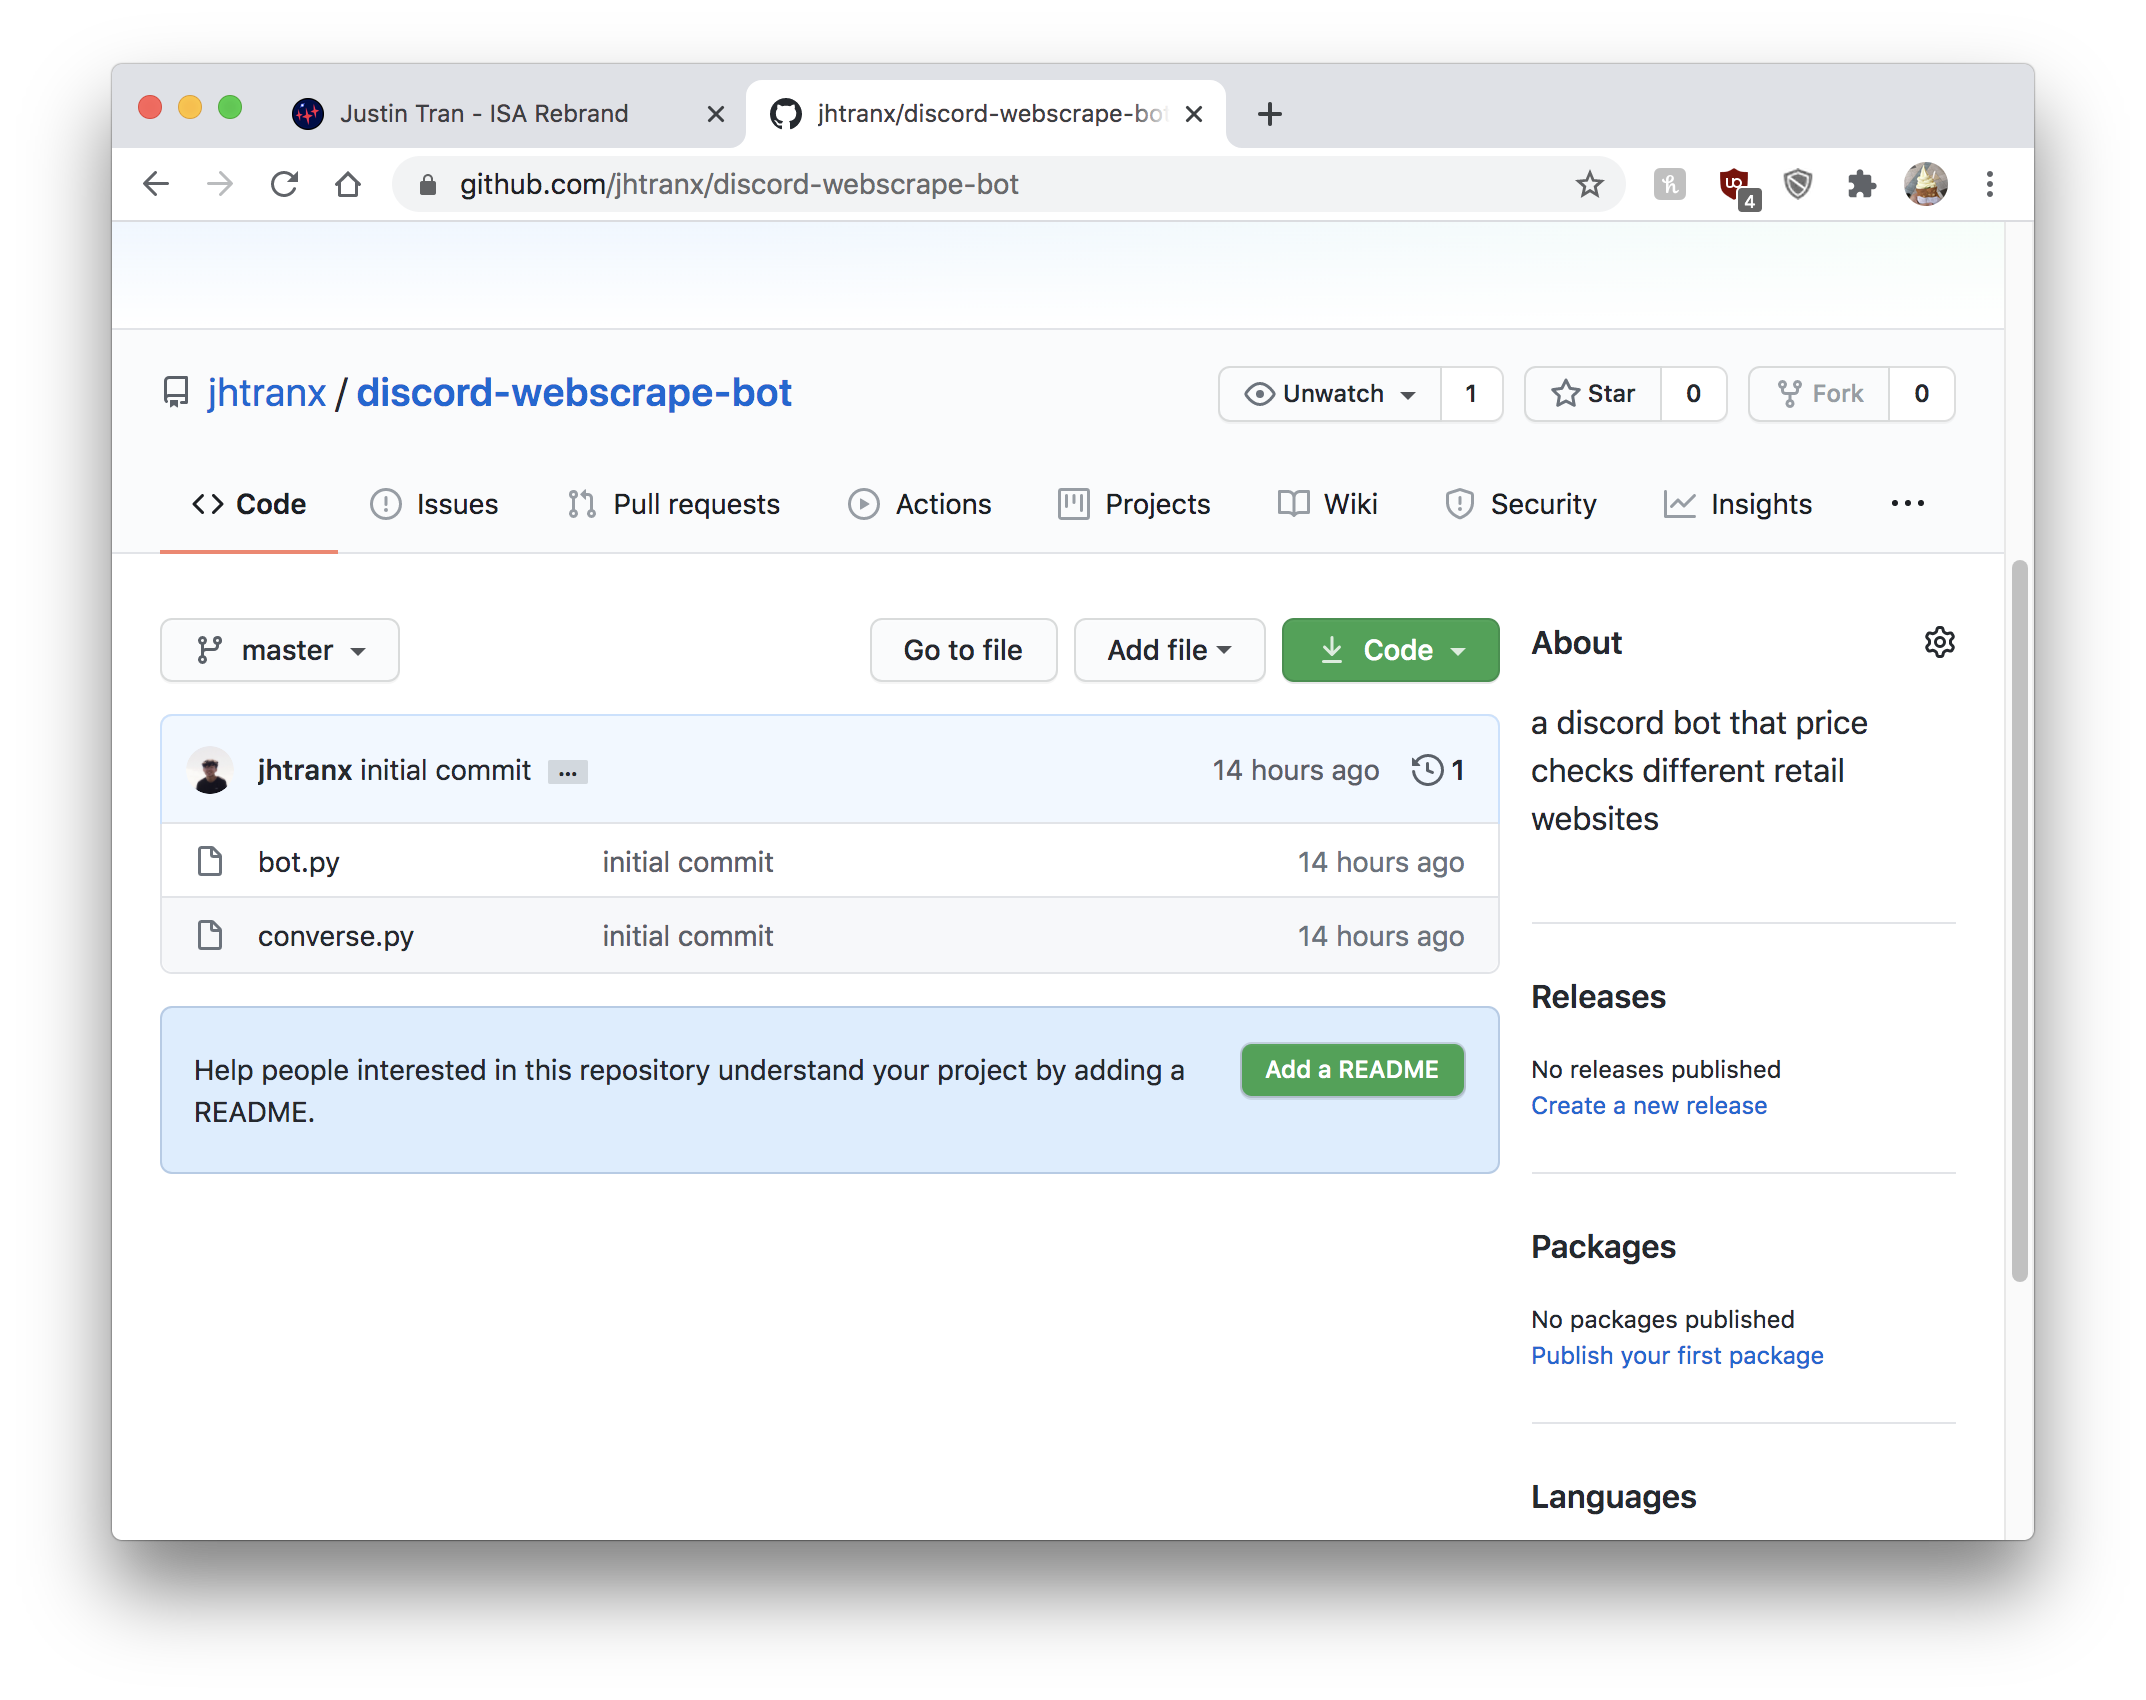The width and height of the screenshot is (2146, 1700).
Task: Open a new browser tab
Action: 1270,114
